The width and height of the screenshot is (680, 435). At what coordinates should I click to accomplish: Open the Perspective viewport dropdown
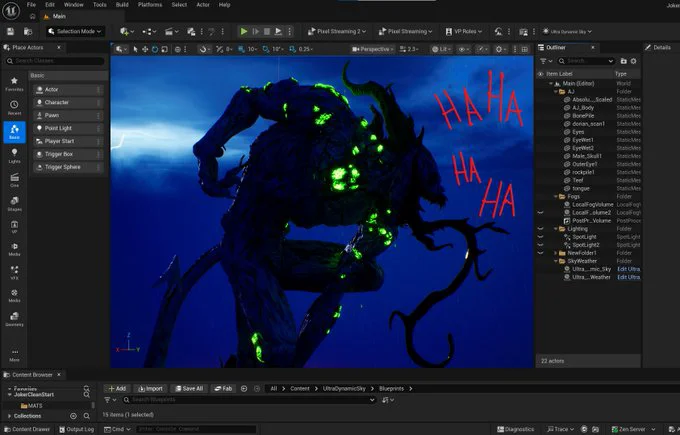coord(372,49)
